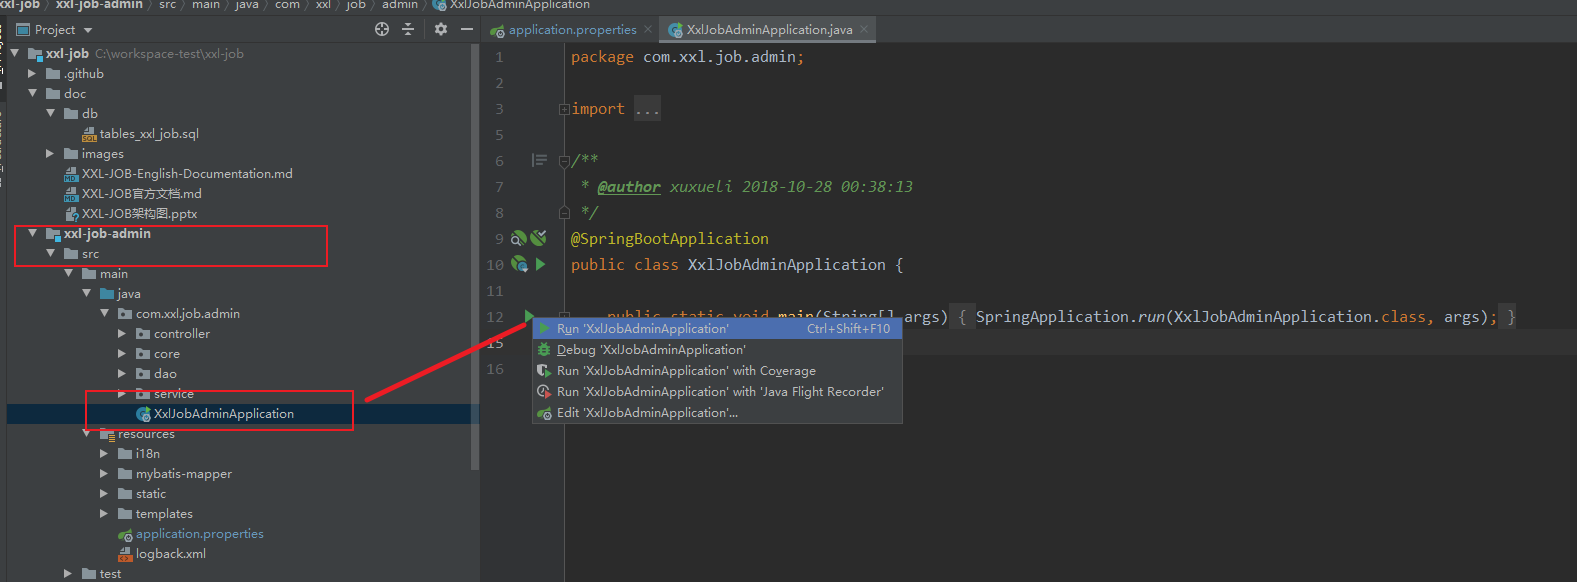Click the Spring search gutter icon on line 9
This screenshot has height=582, width=1577.
click(518, 239)
